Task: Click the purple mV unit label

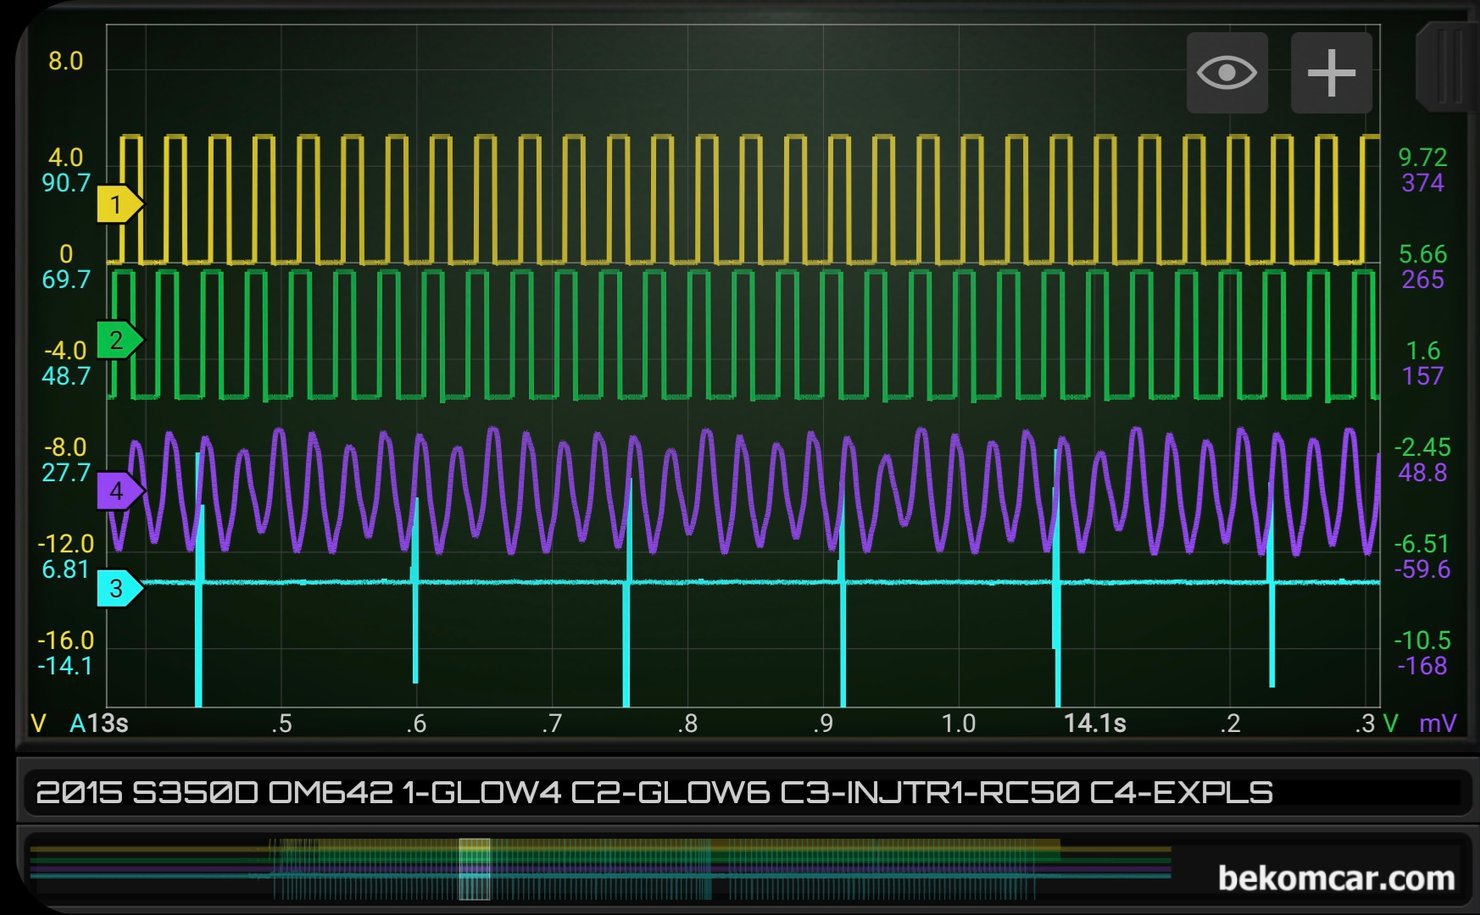Action: pyautogui.click(x=1438, y=723)
